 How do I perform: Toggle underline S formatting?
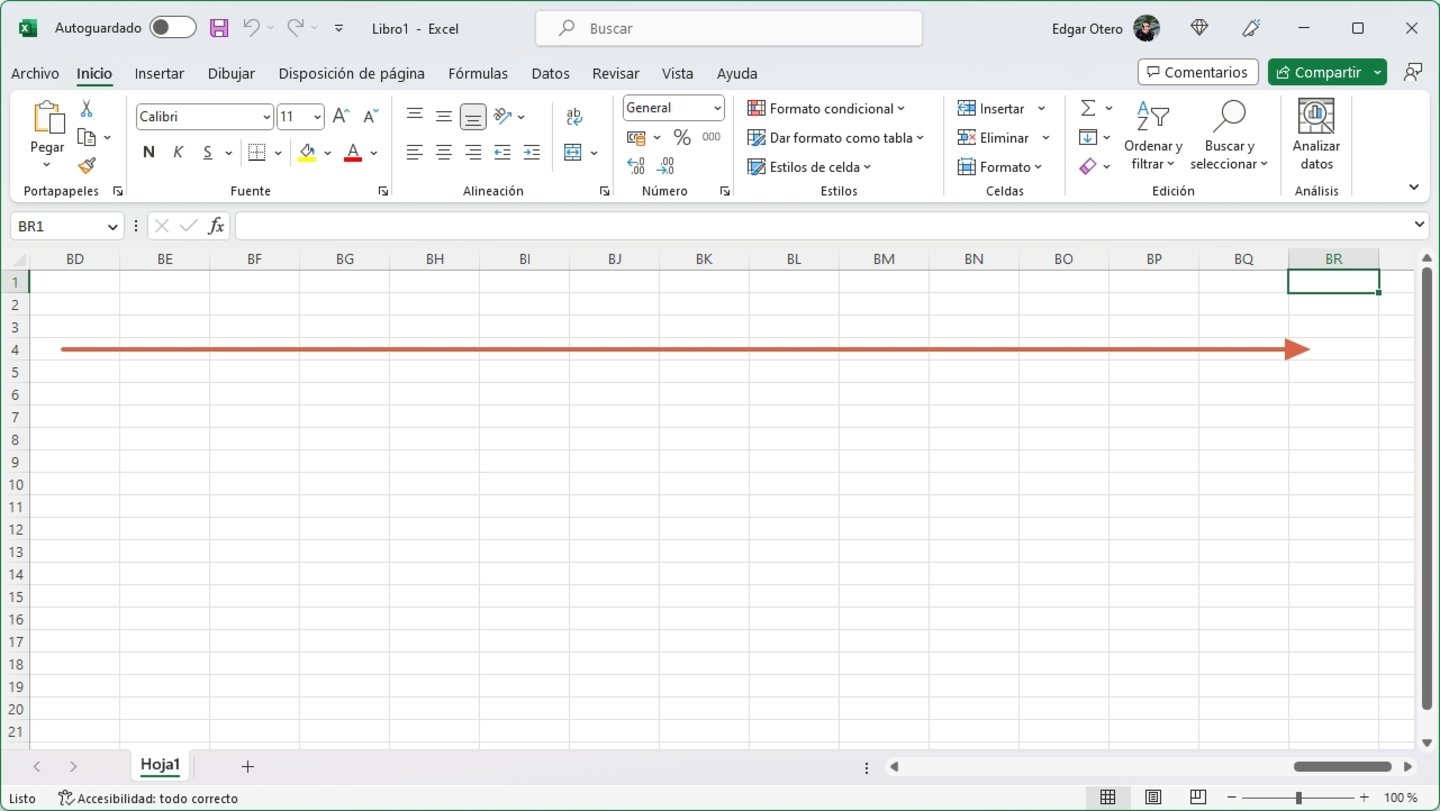tap(208, 152)
